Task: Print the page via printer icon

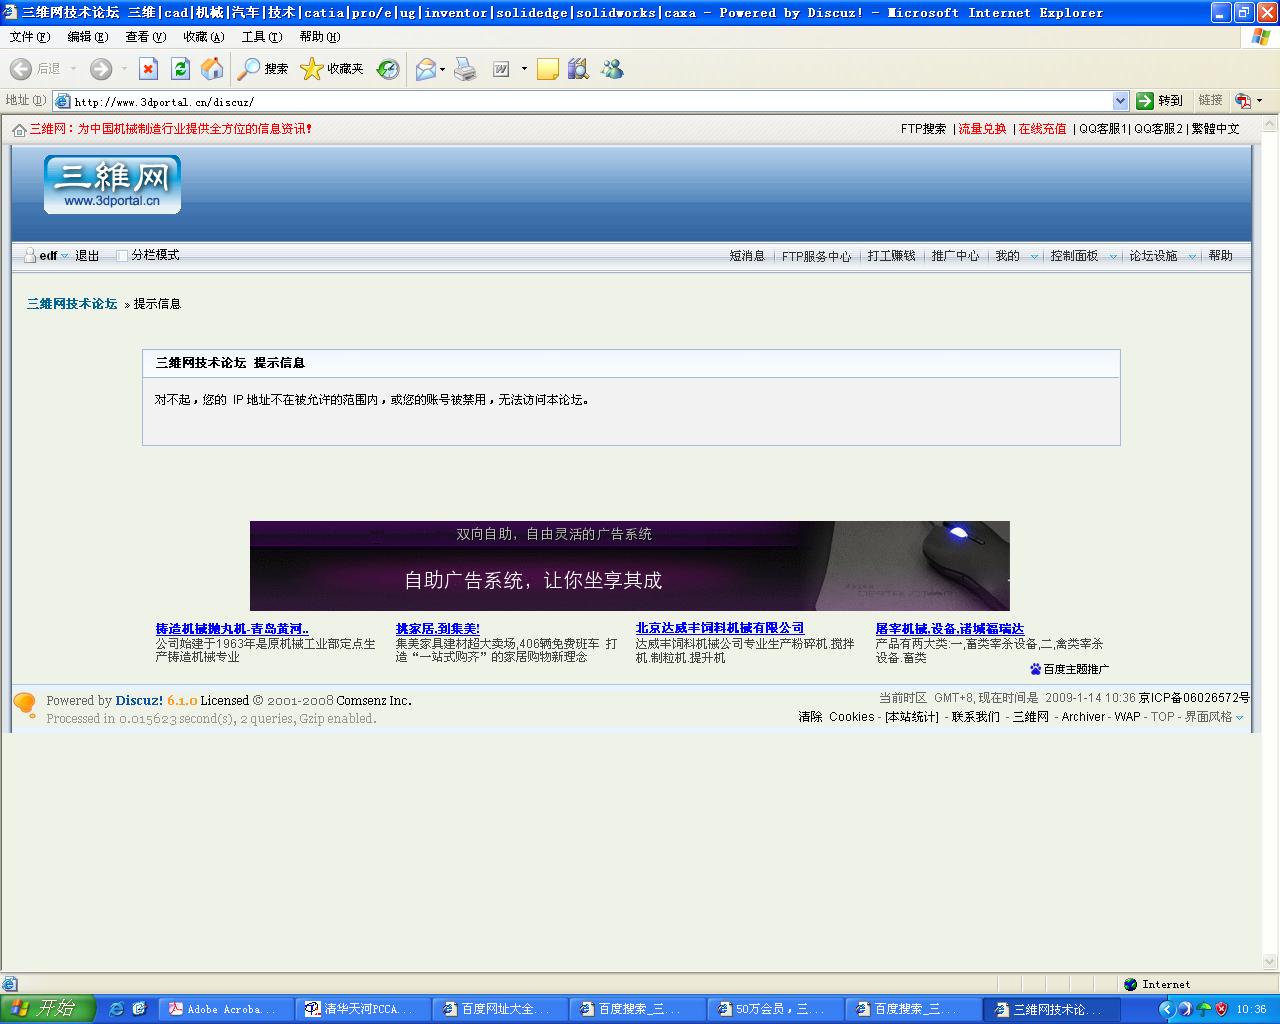Action: [x=465, y=68]
